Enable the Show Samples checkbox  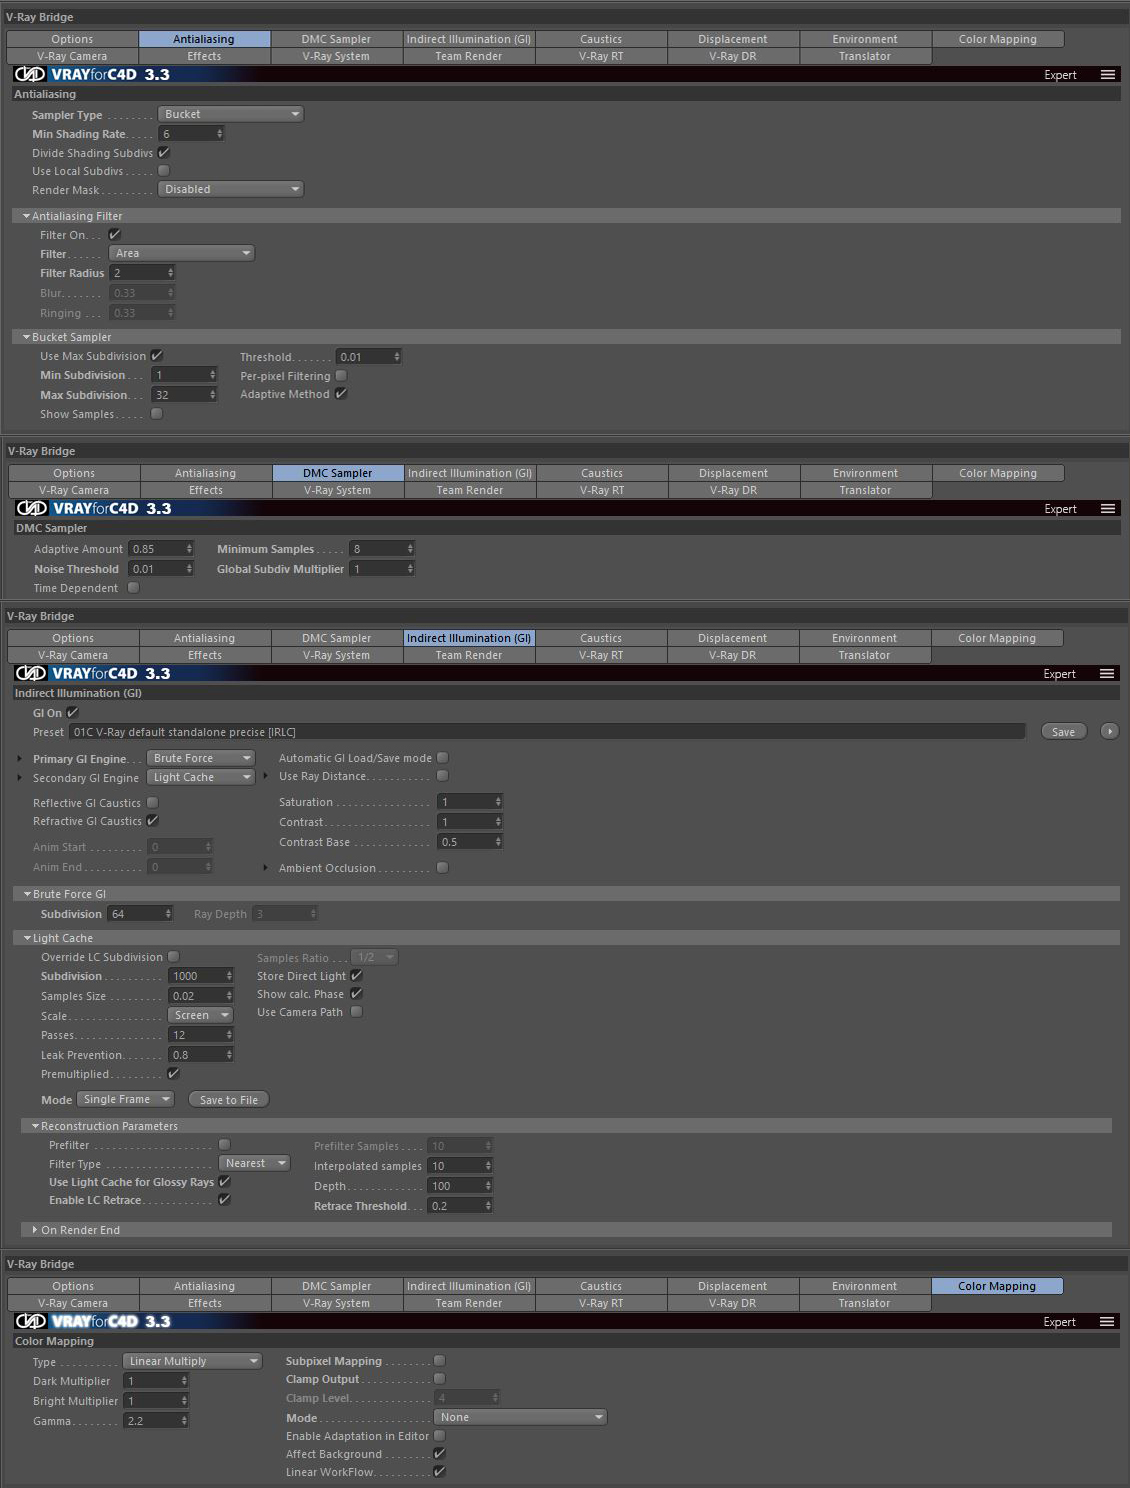157,414
